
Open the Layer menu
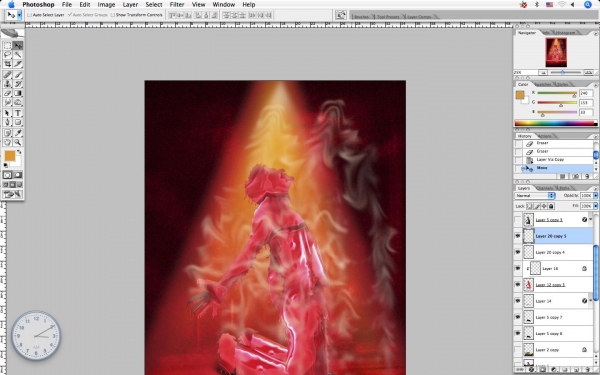tap(130, 5)
